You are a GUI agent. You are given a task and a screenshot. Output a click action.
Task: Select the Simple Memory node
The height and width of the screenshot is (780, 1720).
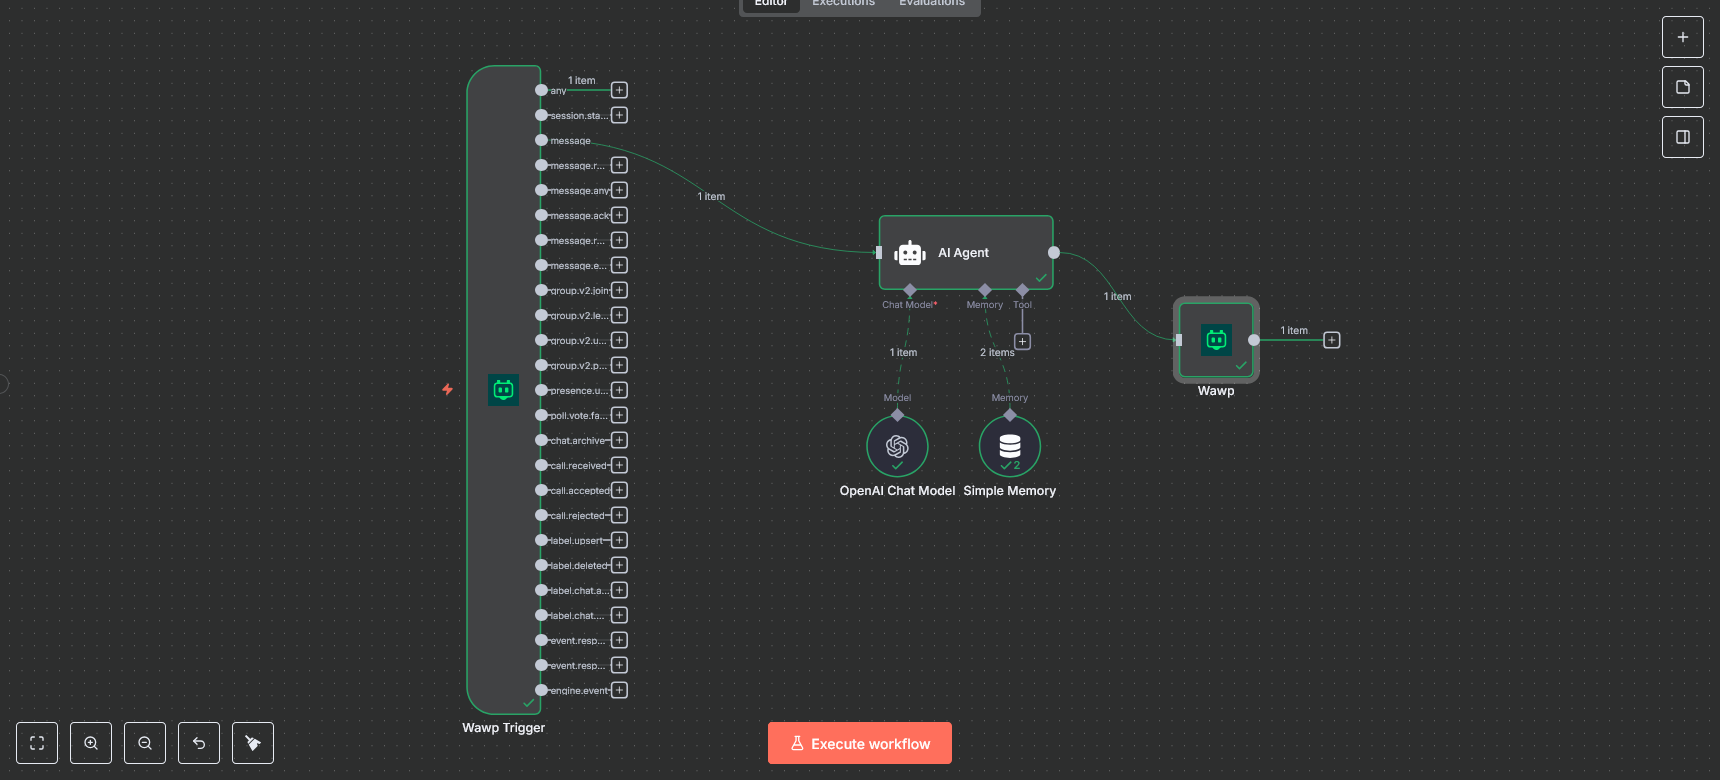pos(1009,446)
